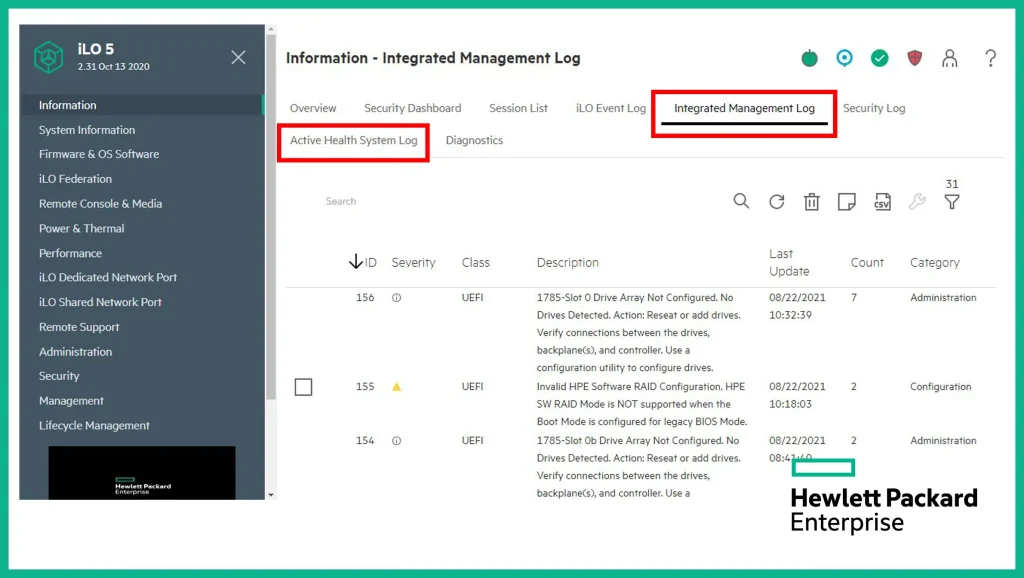Open the Active Health System Log tab
Viewport: 1024px width, 578px height.
(x=353, y=141)
